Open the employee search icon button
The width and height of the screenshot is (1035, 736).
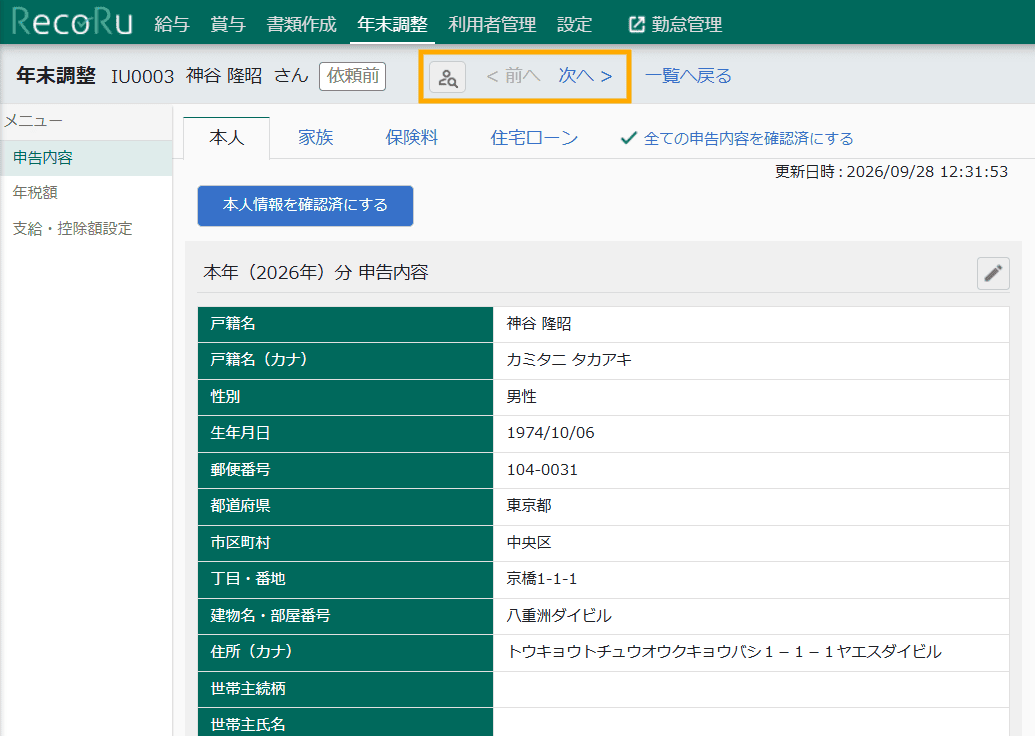[448, 77]
